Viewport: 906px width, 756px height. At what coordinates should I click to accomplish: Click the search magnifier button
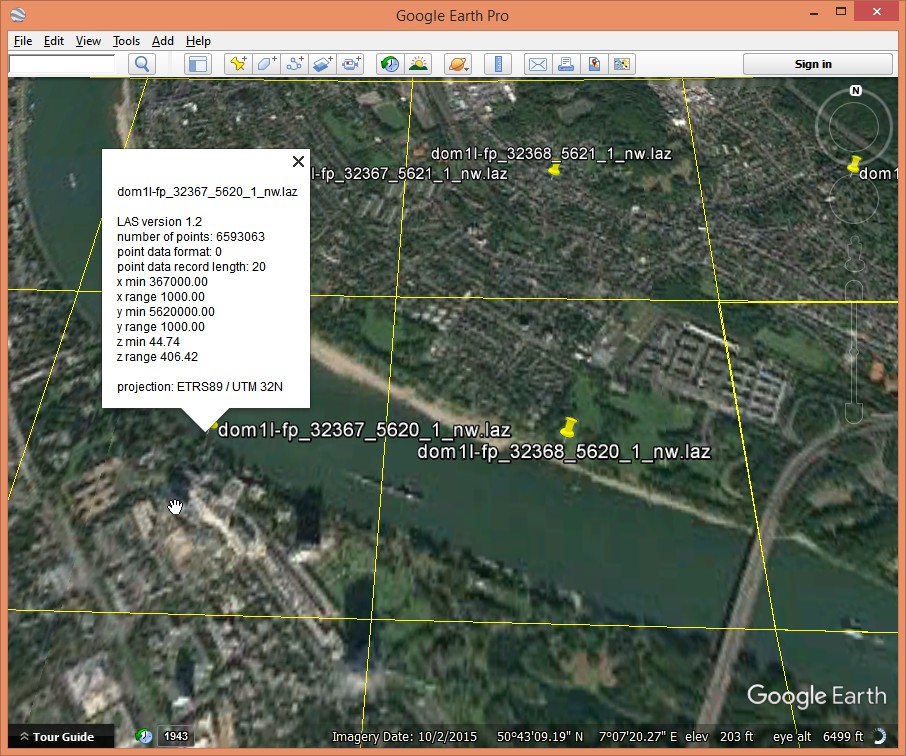142,64
